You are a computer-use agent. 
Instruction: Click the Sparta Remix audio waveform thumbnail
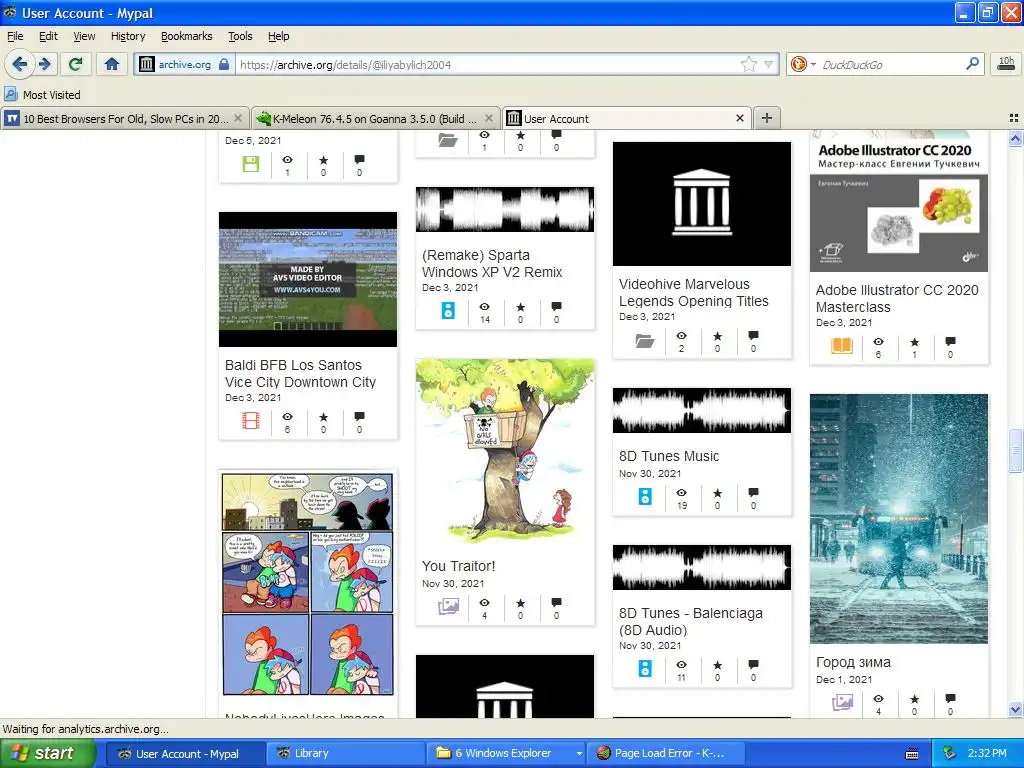505,210
